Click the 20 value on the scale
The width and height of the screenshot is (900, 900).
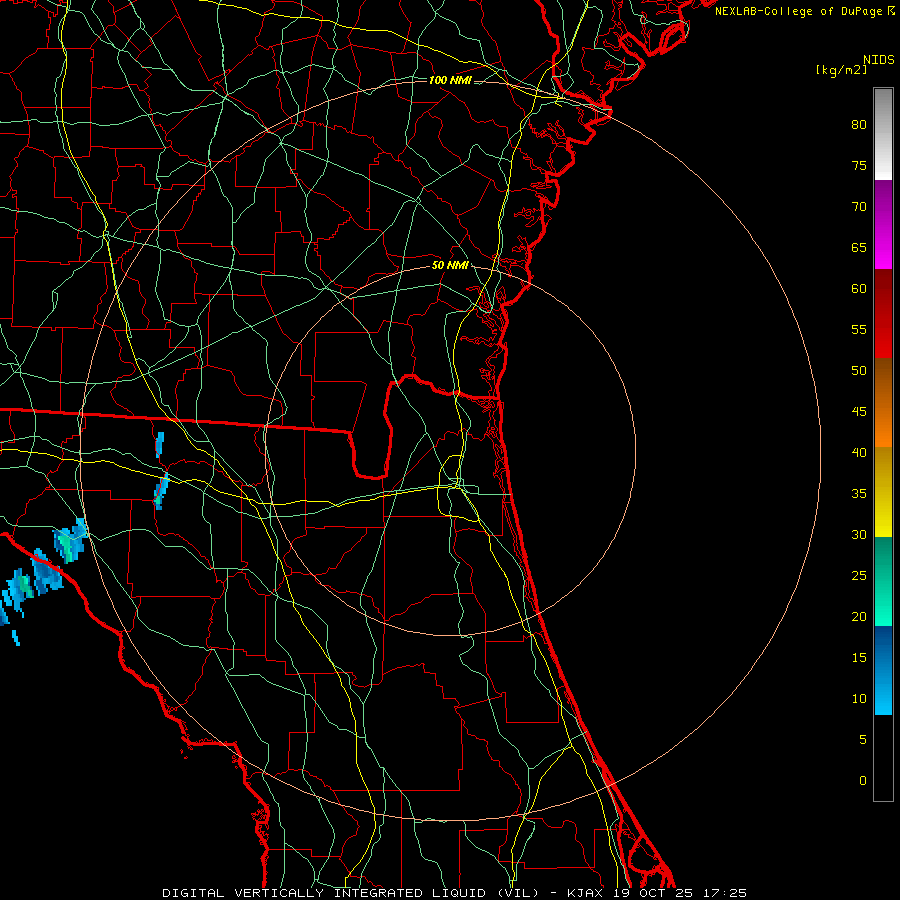coord(859,616)
